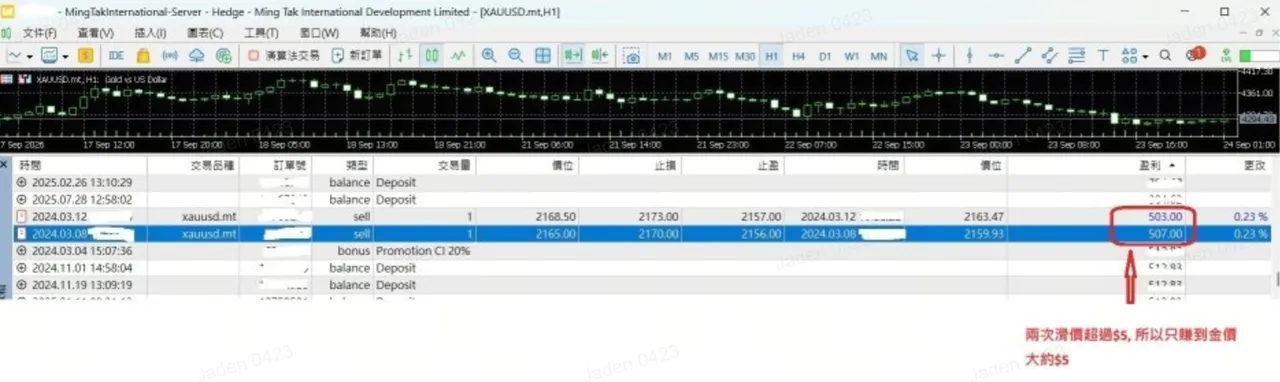The image size is (1280, 382).
Task: Select the W1 timeframe button
Action: [x=852, y=56]
